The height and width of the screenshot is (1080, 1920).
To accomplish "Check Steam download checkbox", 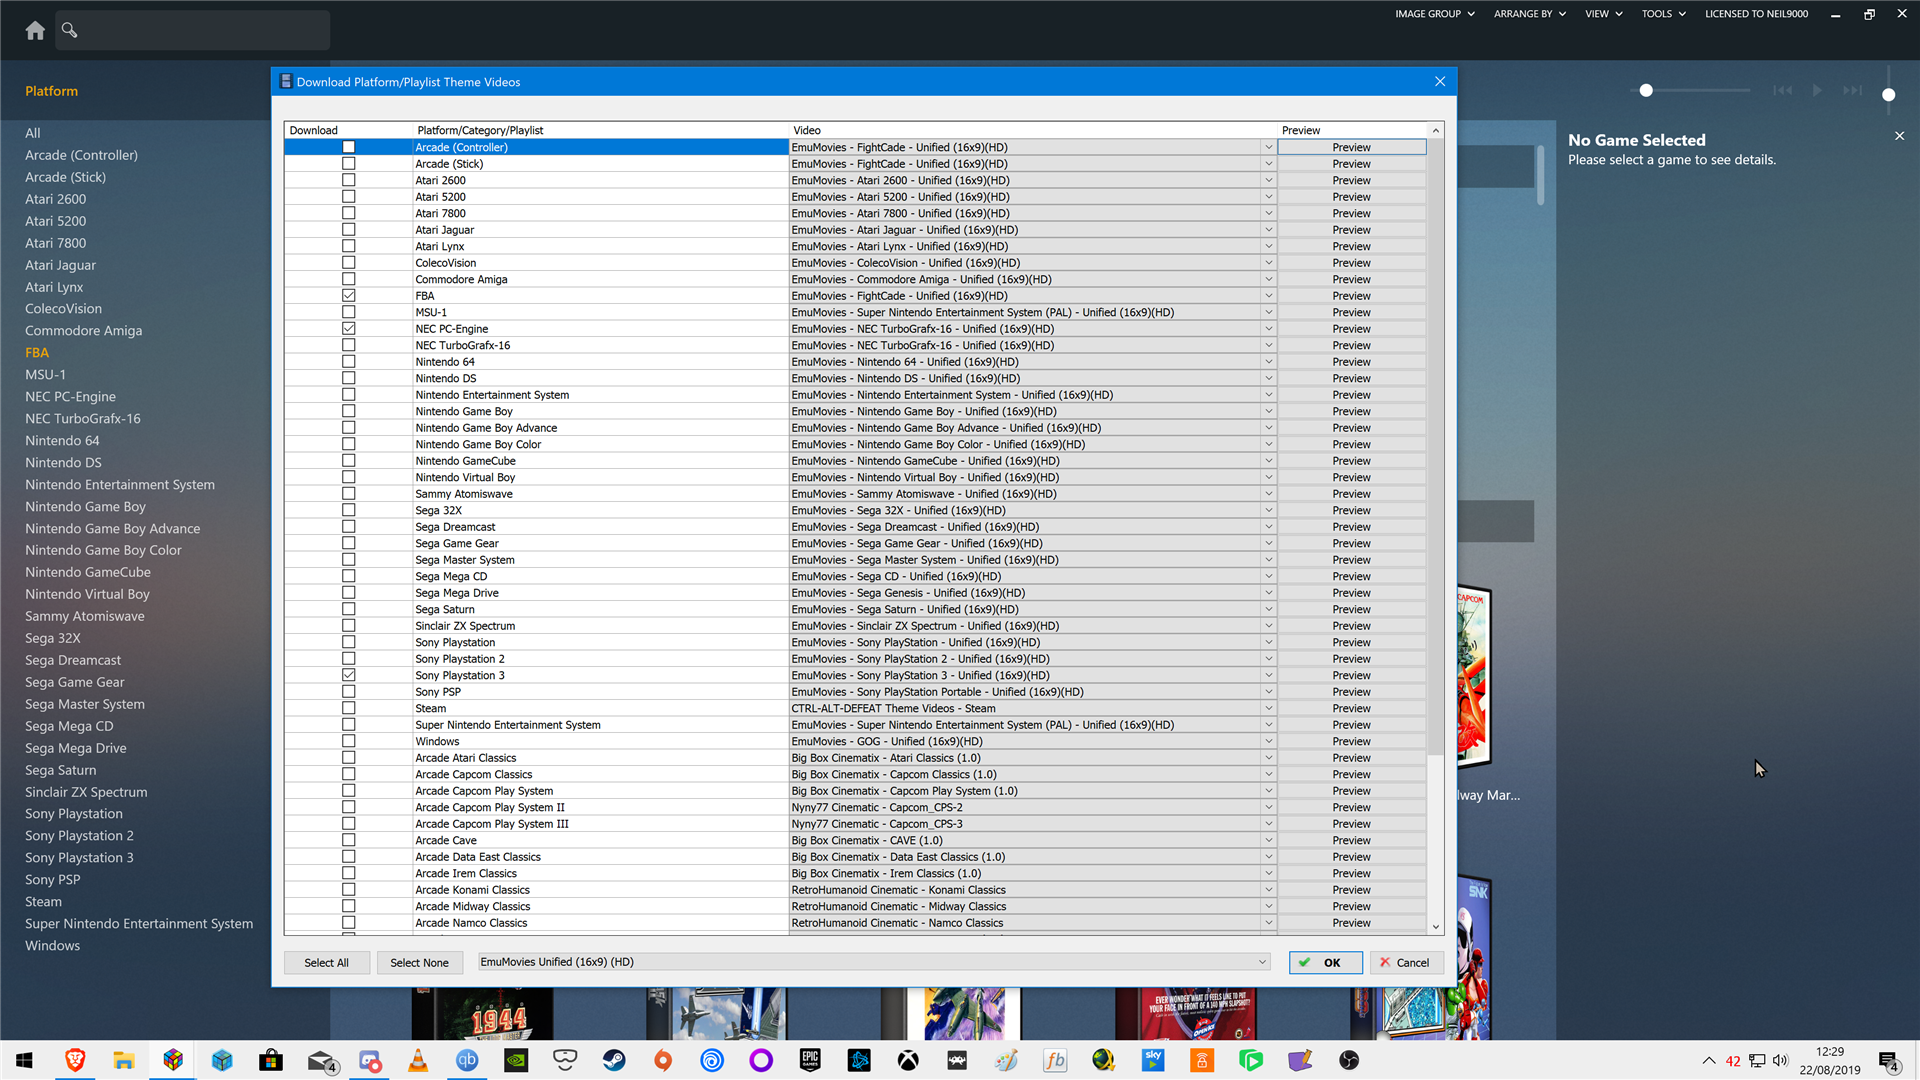I will point(348,708).
